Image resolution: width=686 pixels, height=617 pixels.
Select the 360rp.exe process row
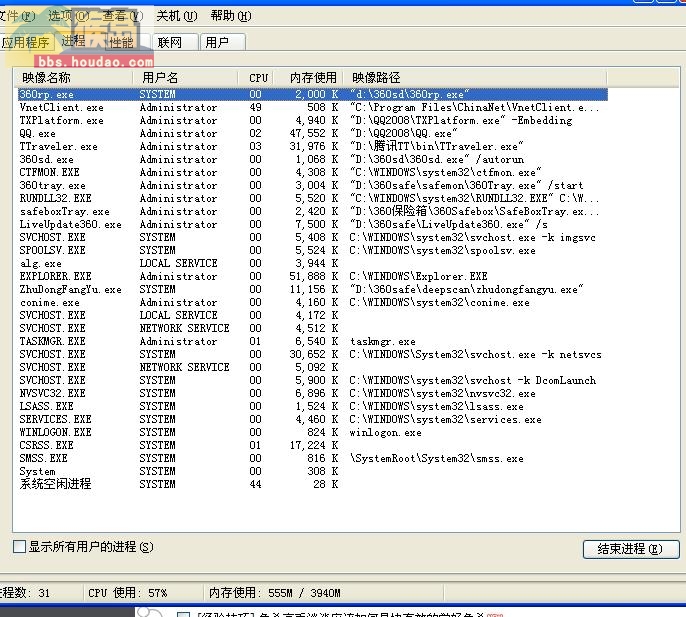point(312,94)
